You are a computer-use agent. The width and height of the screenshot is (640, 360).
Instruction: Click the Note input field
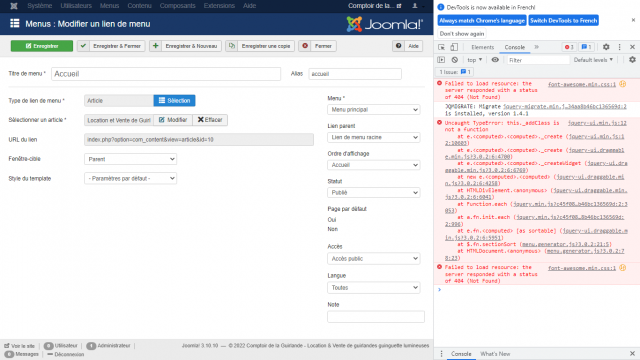[x=376, y=317]
